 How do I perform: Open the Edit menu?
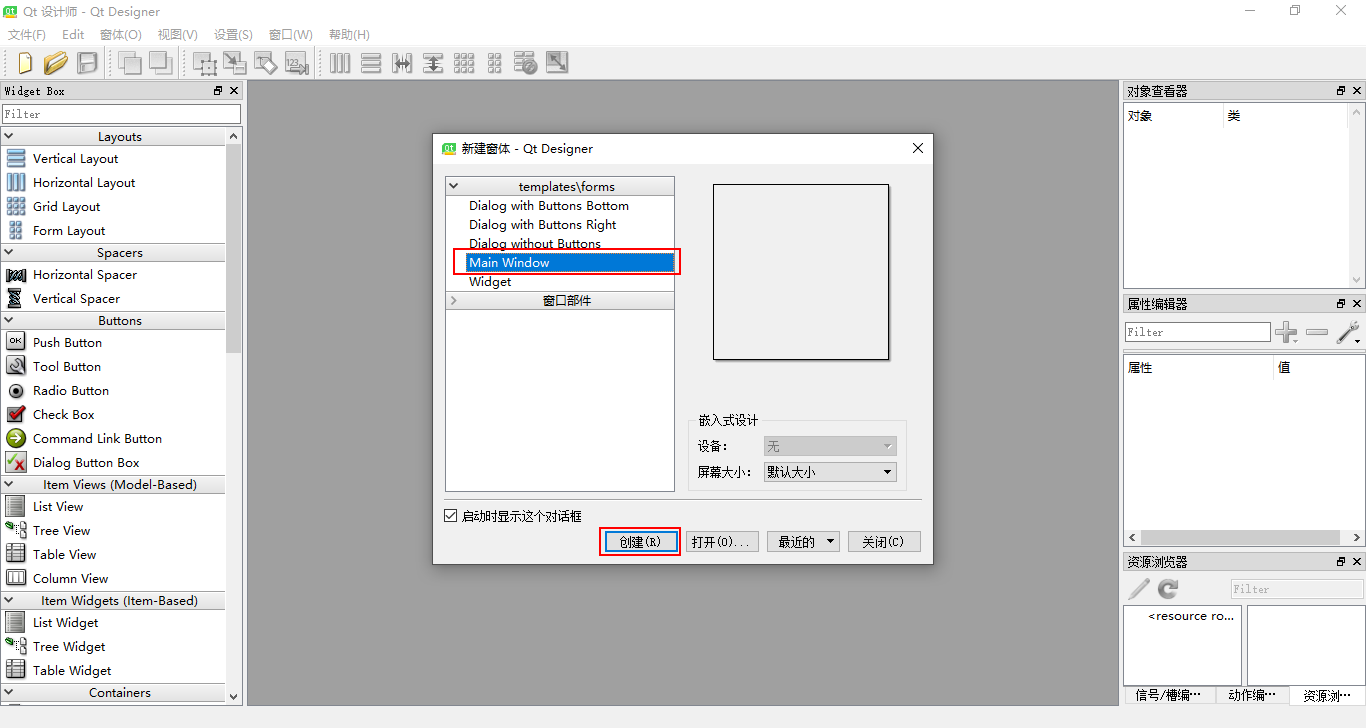coord(72,34)
